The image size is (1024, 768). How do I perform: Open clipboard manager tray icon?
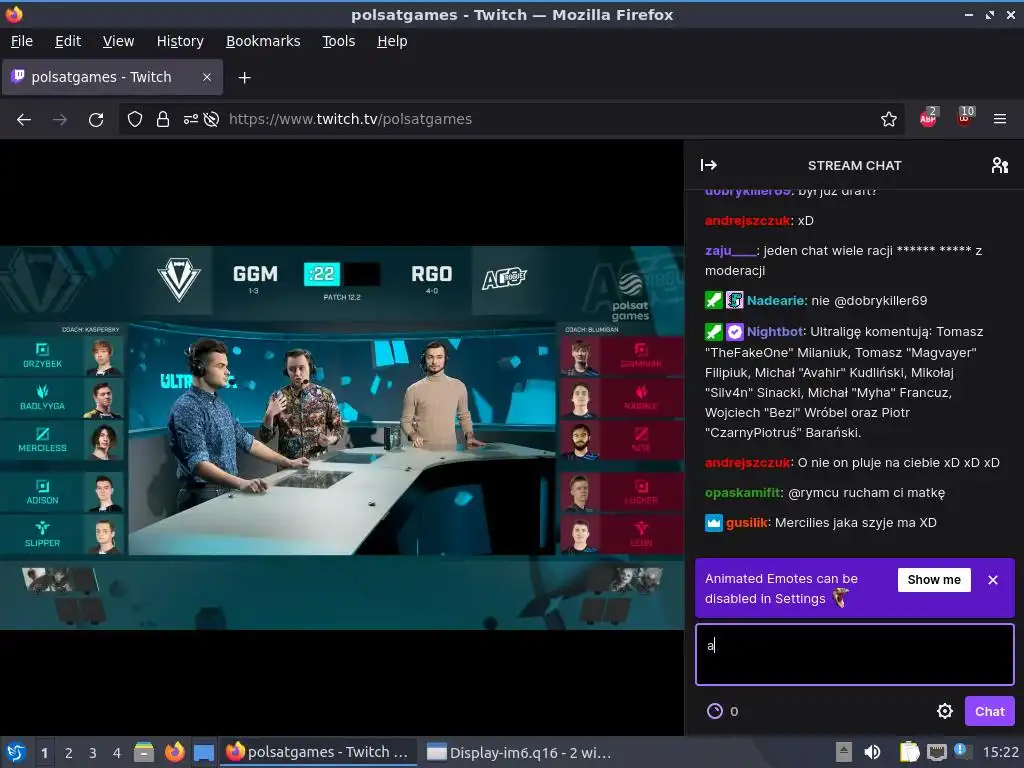point(909,752)
